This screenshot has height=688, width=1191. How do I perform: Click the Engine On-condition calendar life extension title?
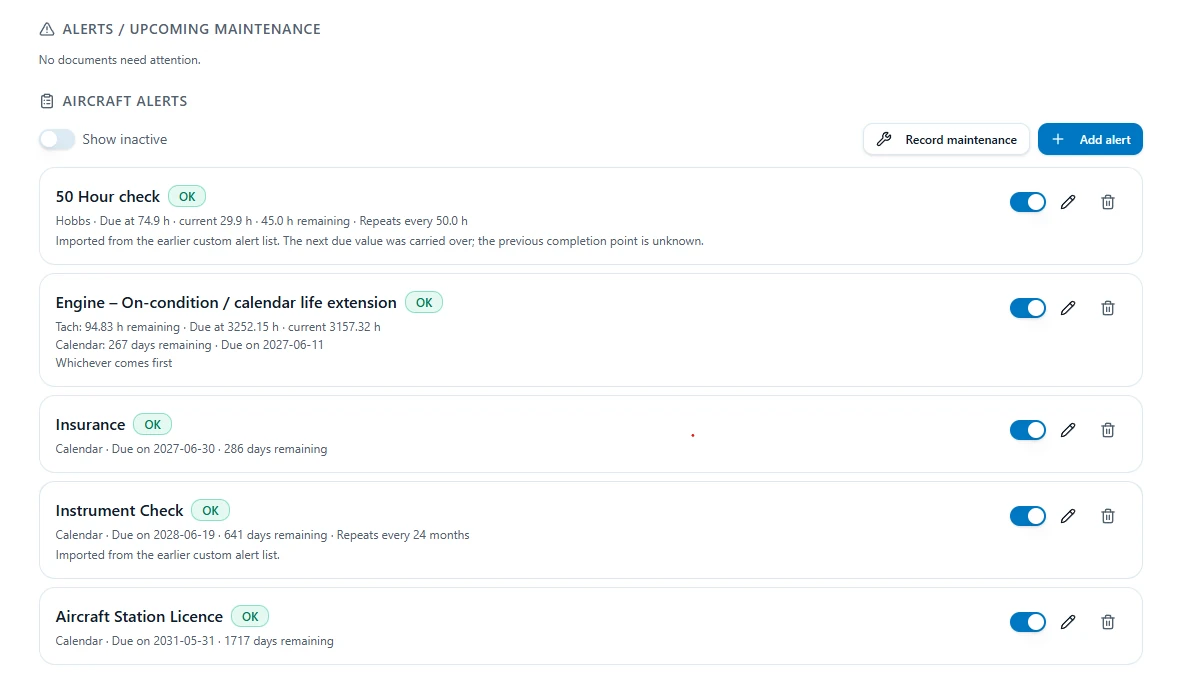click(226, 302)
